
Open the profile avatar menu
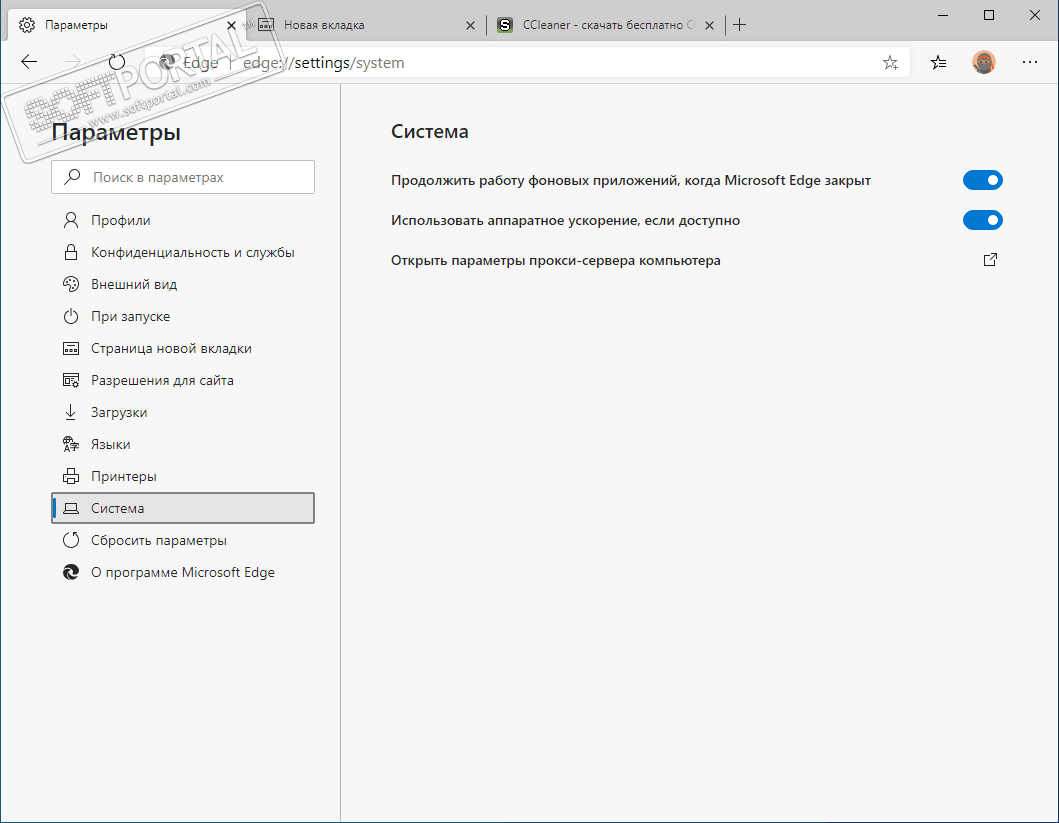point(983,62)
